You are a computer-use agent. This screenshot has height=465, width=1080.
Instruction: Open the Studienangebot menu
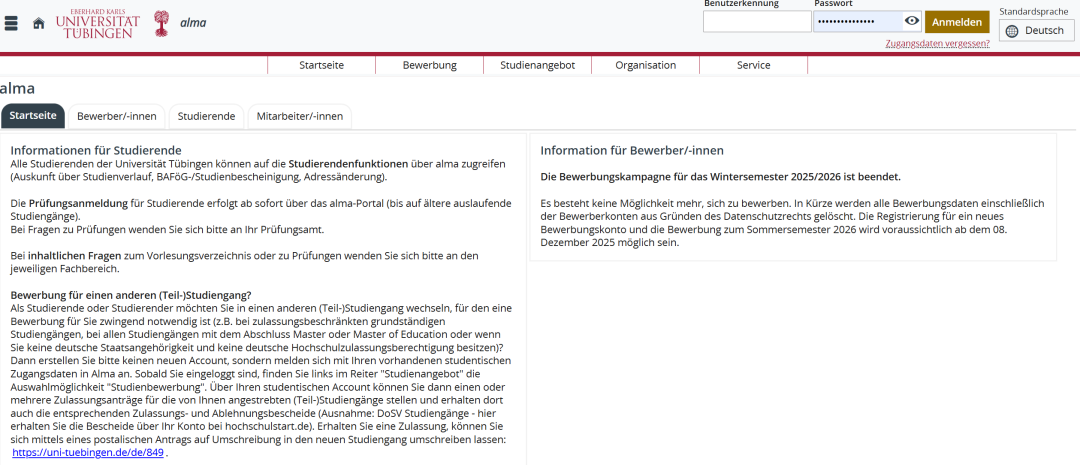click(537, 65)
